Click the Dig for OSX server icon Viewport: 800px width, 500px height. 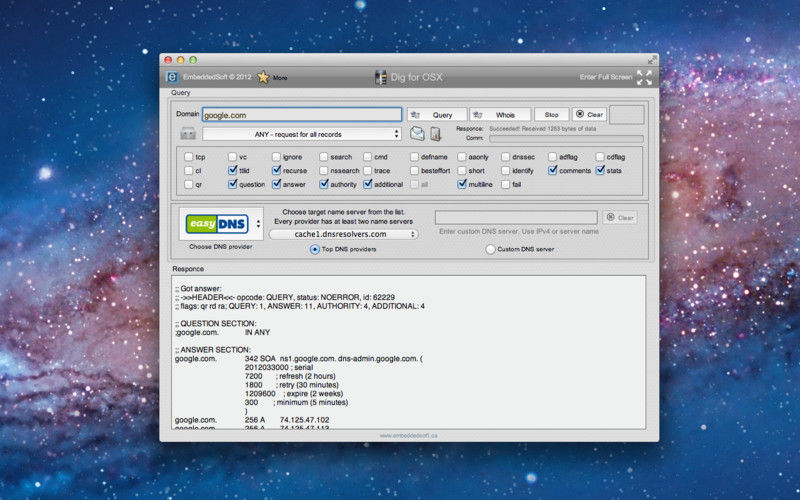tap(381, 78)
